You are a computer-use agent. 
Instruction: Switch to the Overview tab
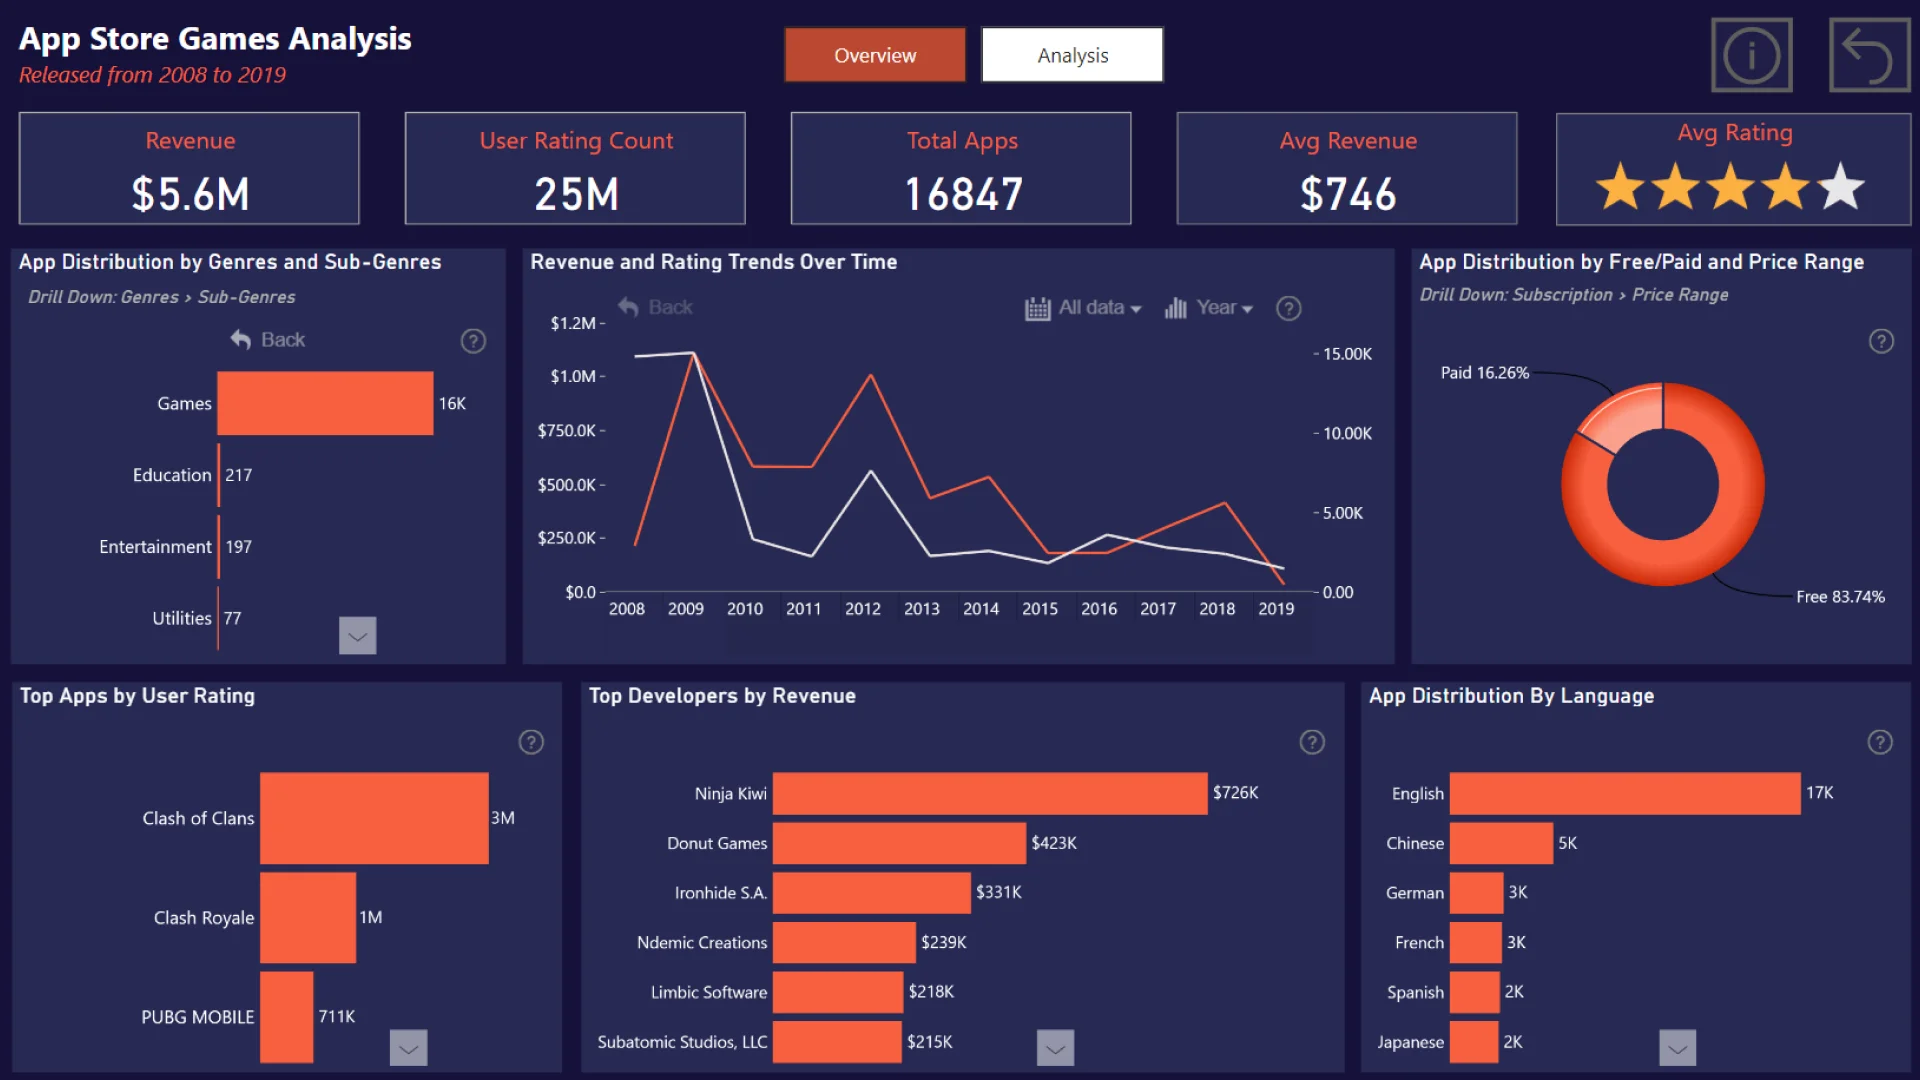(x=875, y=55)
